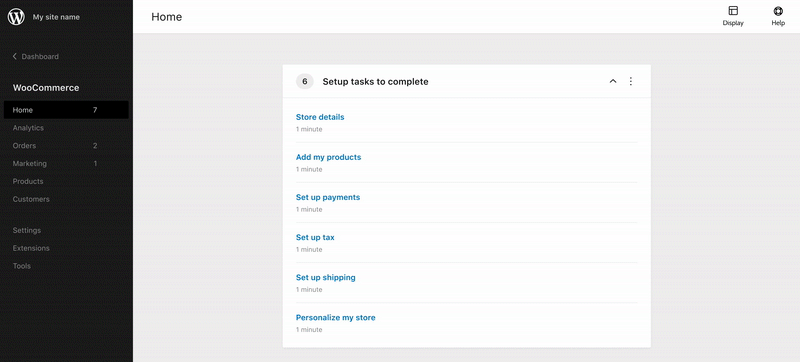Open the setup tasks three-dot menu

[631, 81]
